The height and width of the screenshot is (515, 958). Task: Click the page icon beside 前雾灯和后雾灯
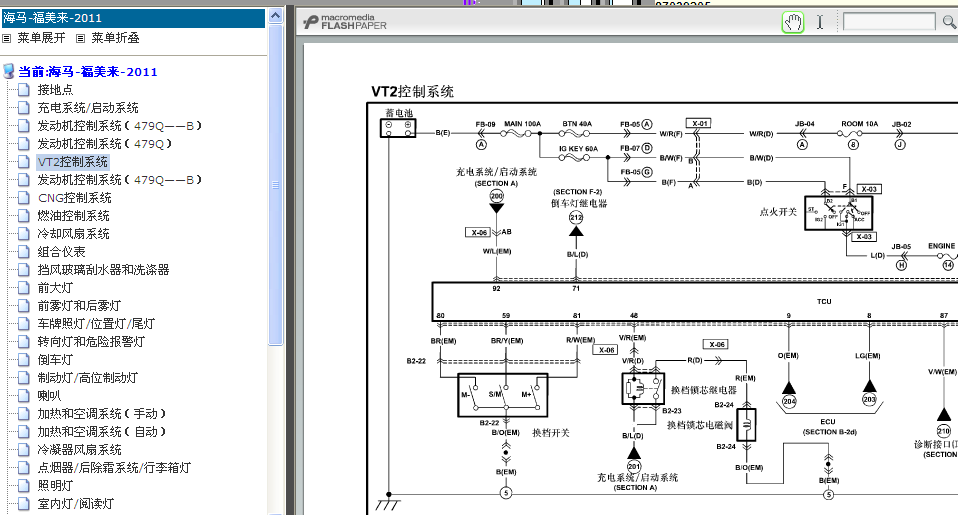click(x=24, y=306)
